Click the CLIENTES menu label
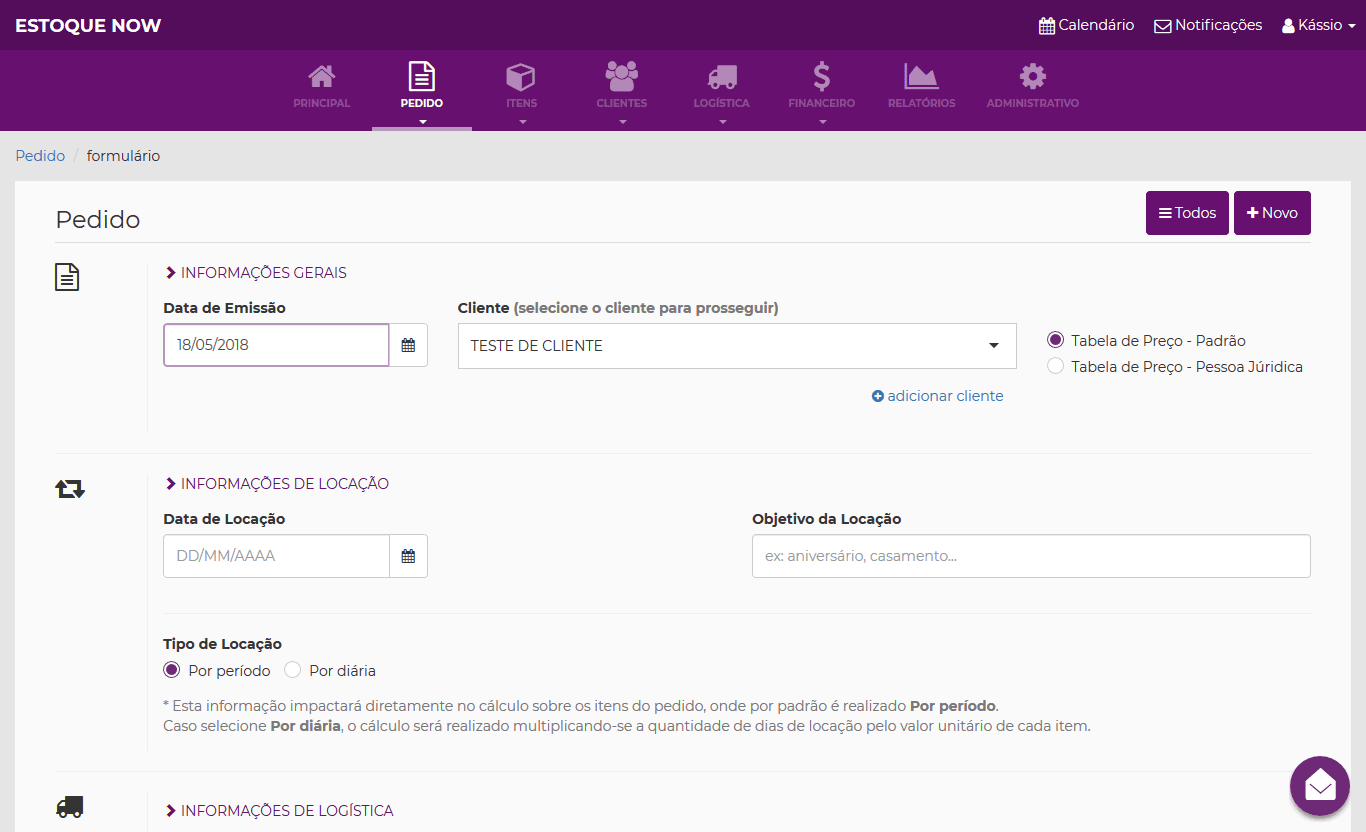Viewport: 1366px width, 832px height. coord(622,103)
